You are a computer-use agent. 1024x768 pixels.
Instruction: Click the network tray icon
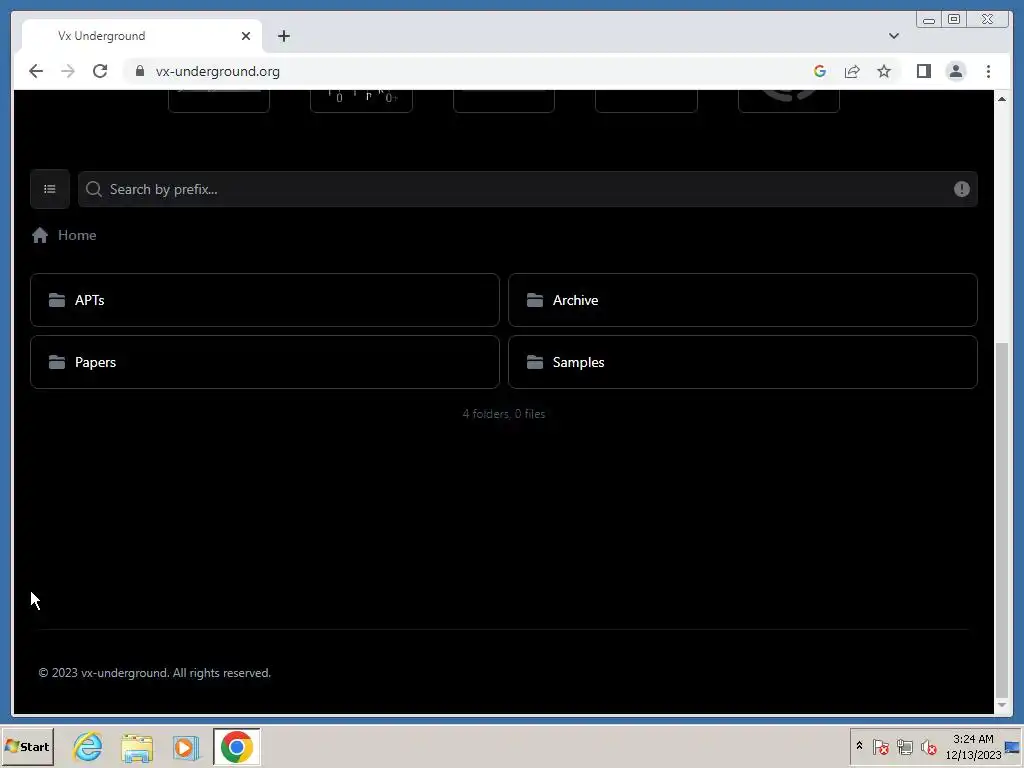coord(904,747)
